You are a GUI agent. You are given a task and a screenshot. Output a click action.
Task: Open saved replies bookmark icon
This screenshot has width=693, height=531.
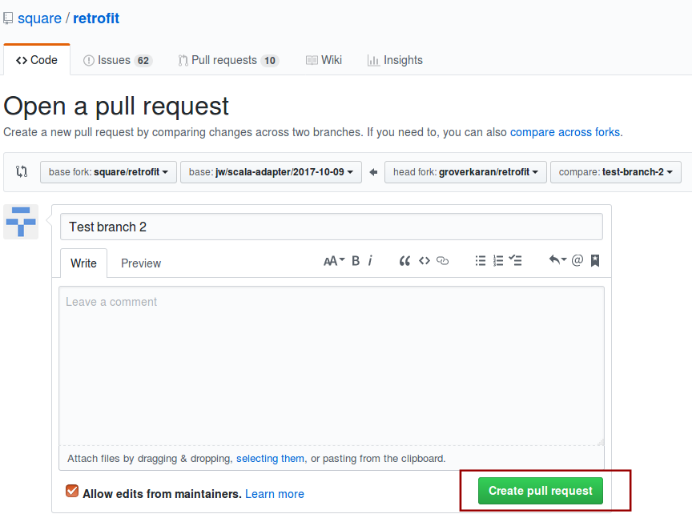(595, 261)
